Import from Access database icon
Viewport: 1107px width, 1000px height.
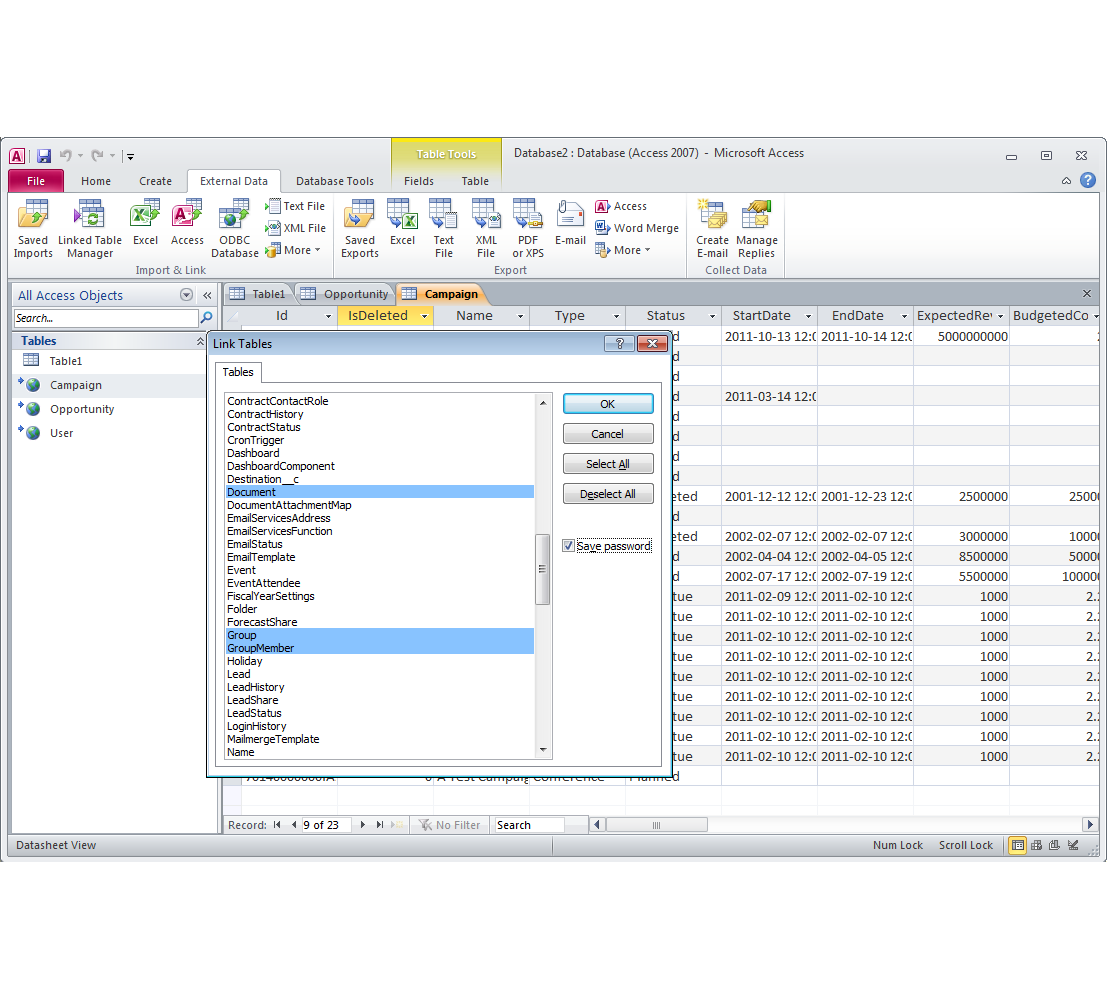pyautogui.click(x=187, y=223)
